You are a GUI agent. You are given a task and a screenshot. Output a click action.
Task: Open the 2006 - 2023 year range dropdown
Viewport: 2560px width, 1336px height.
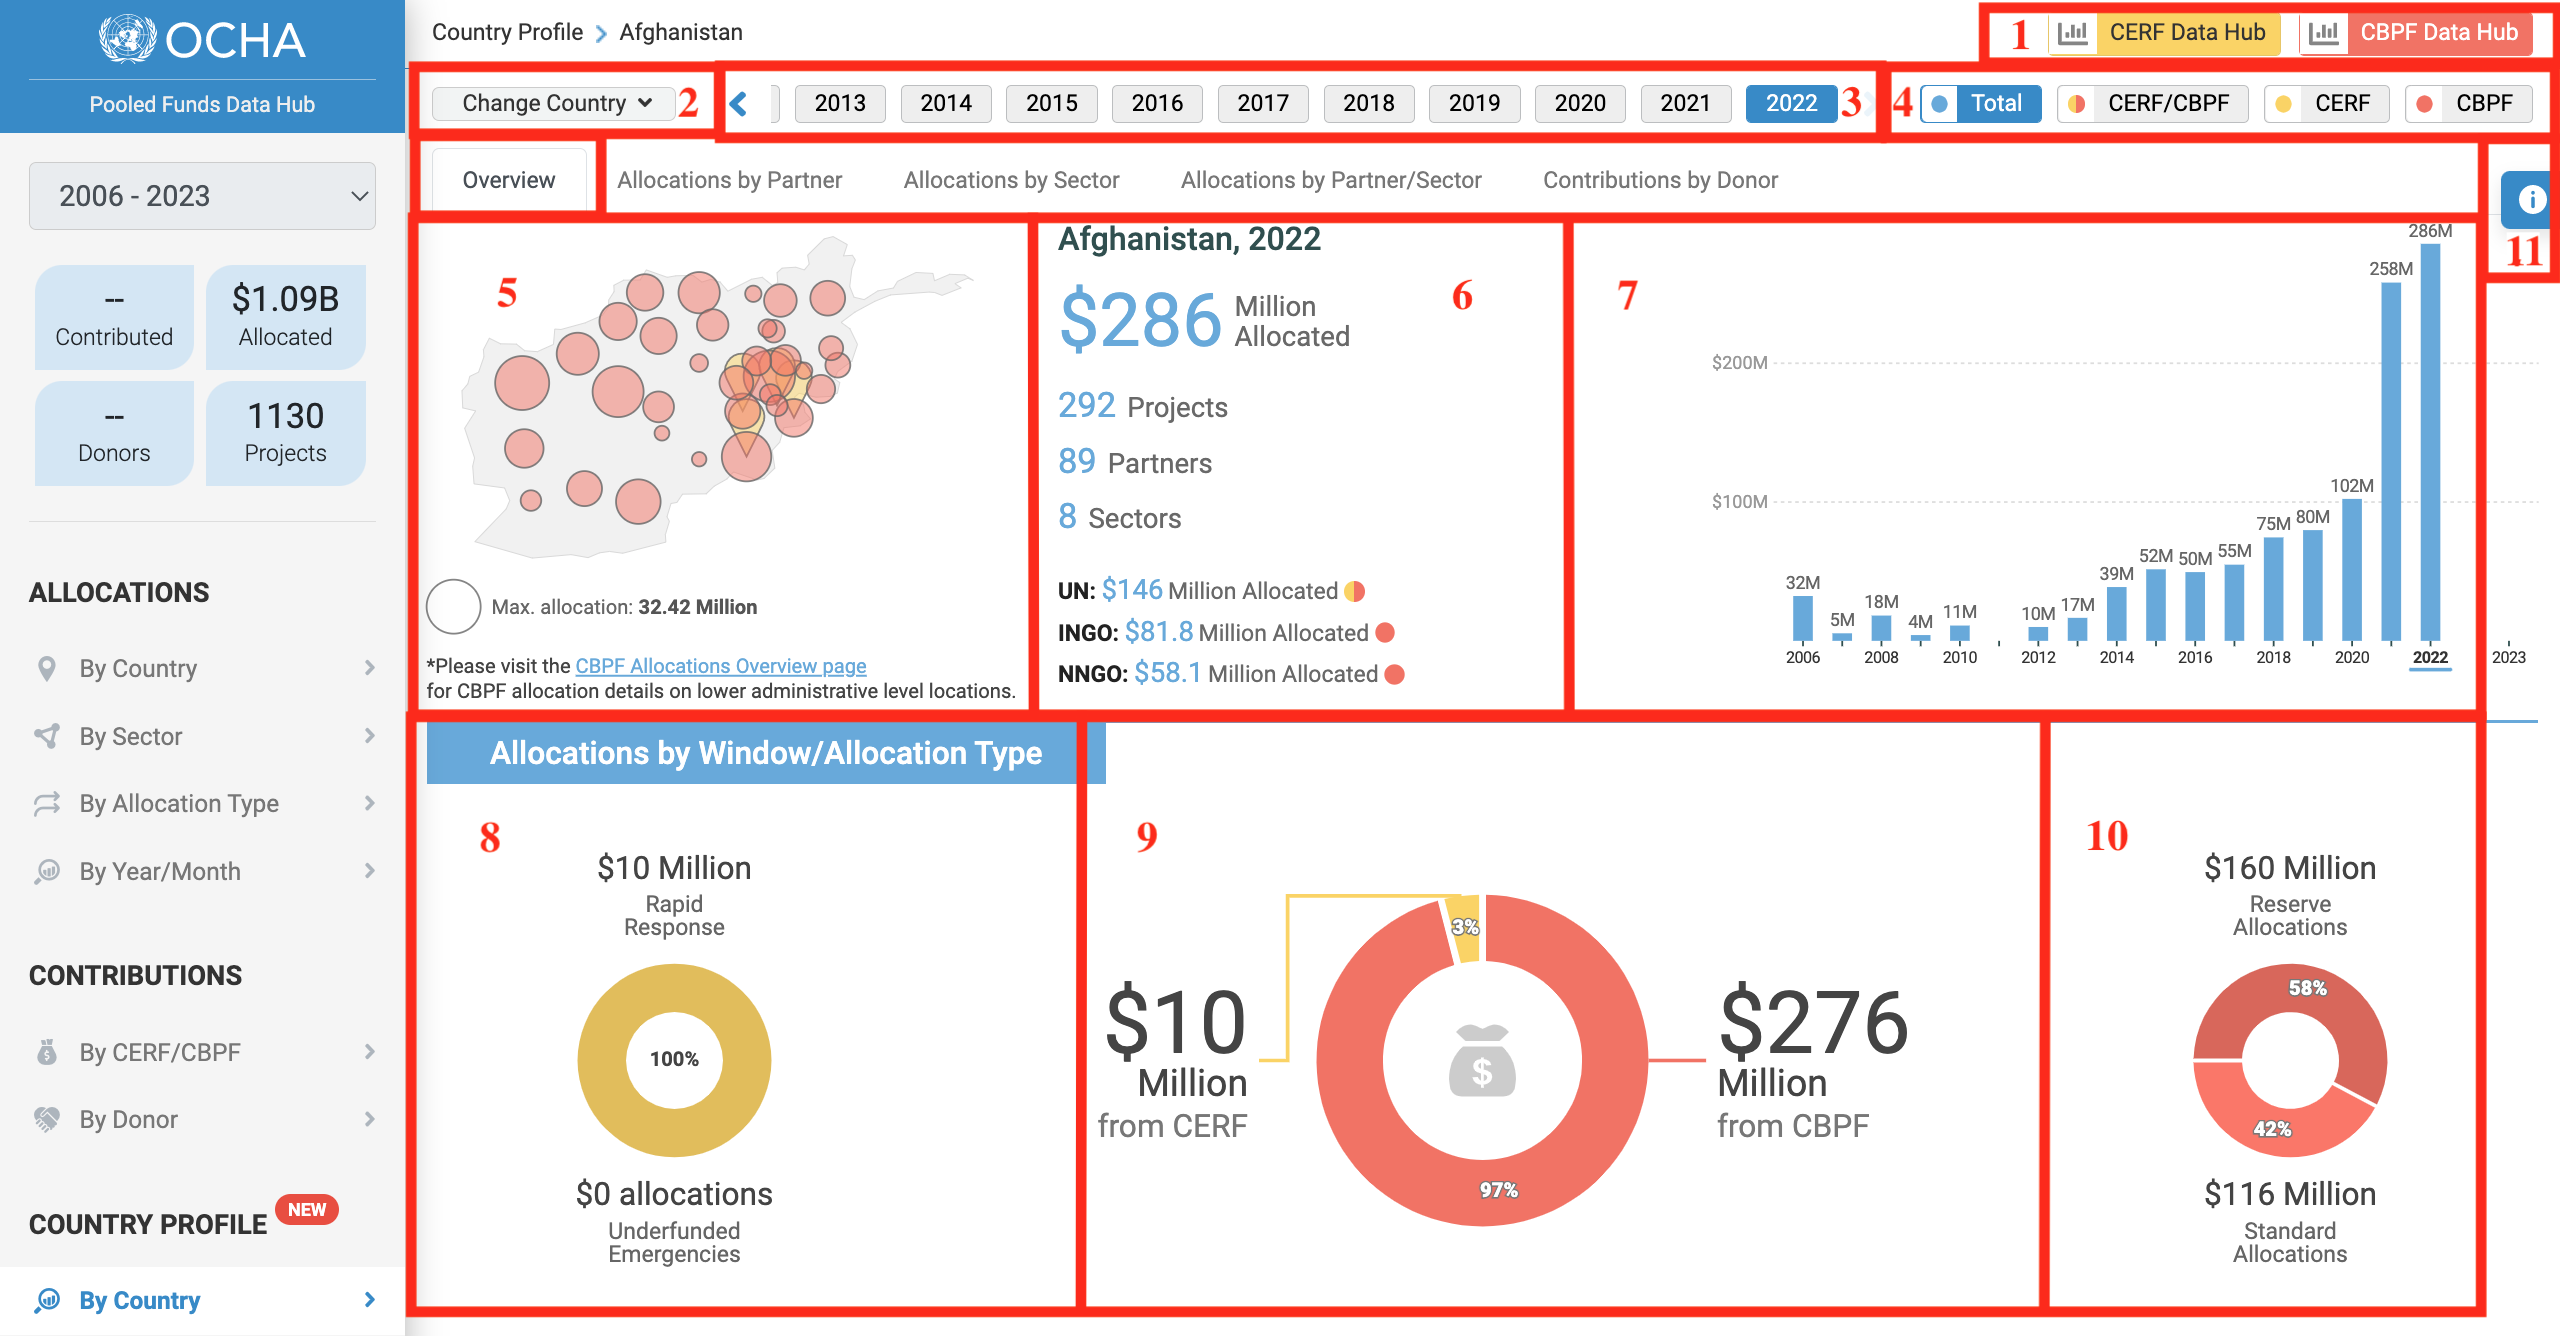click(x=202, y=196)
